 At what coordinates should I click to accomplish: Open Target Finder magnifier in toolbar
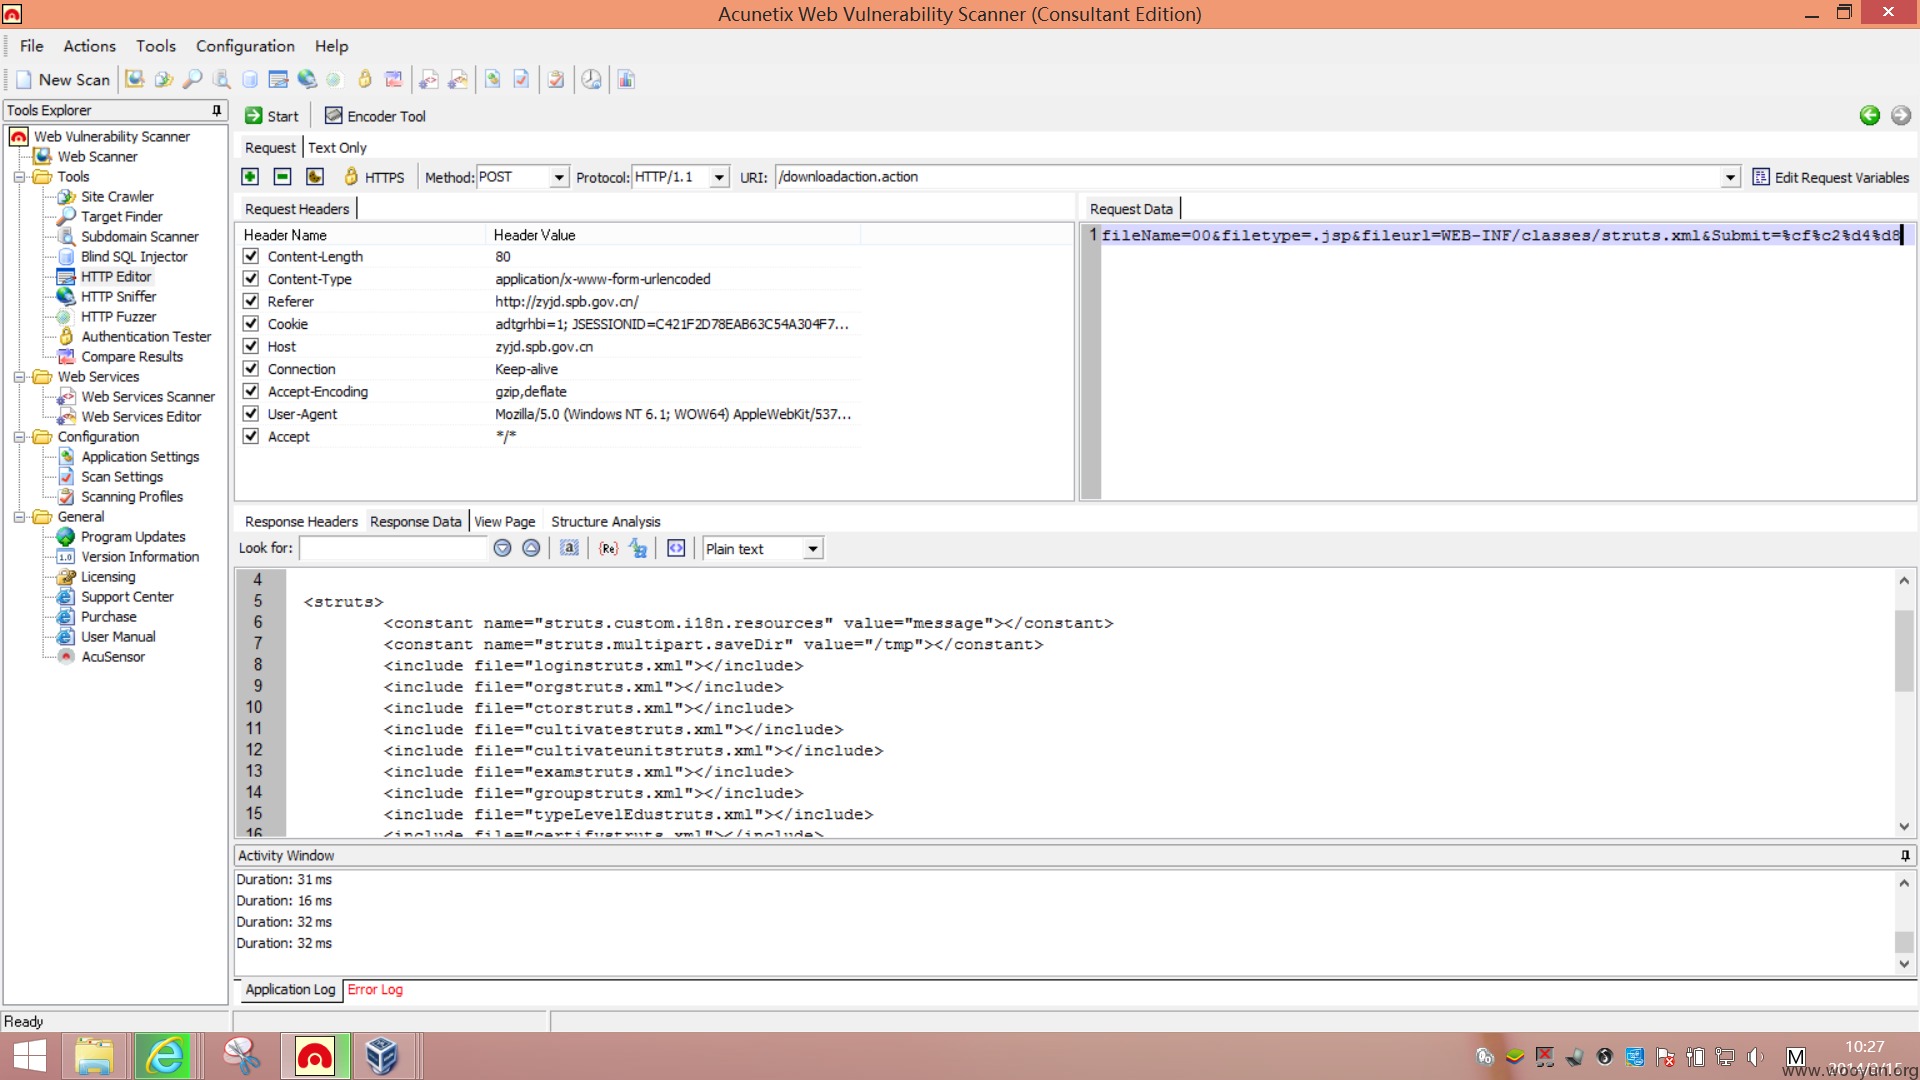[192, 79]
